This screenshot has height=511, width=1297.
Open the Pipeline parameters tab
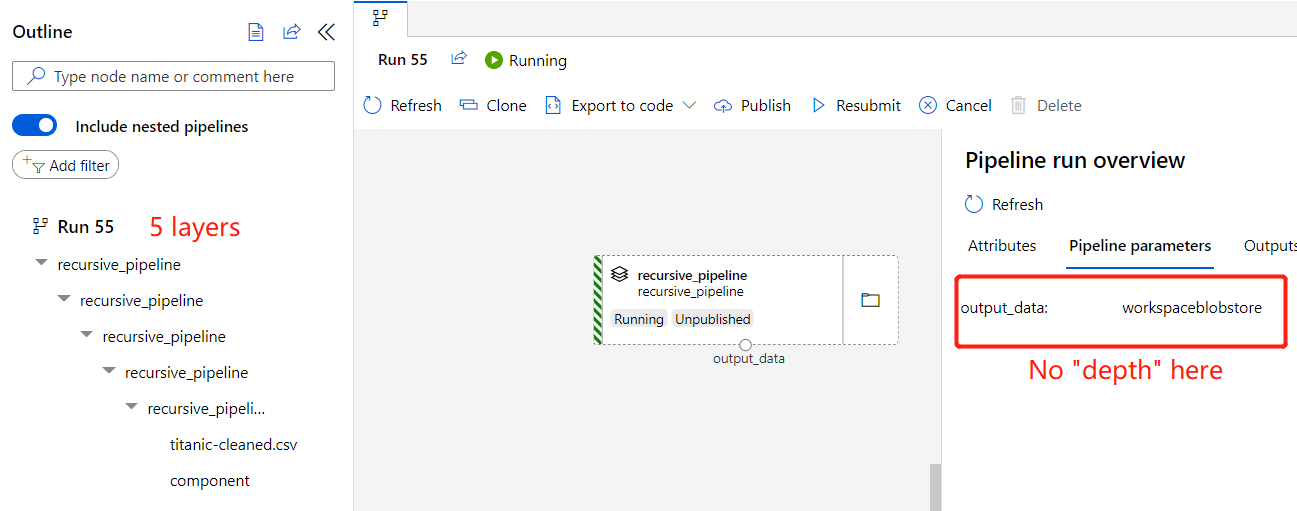click(1140, 245)
